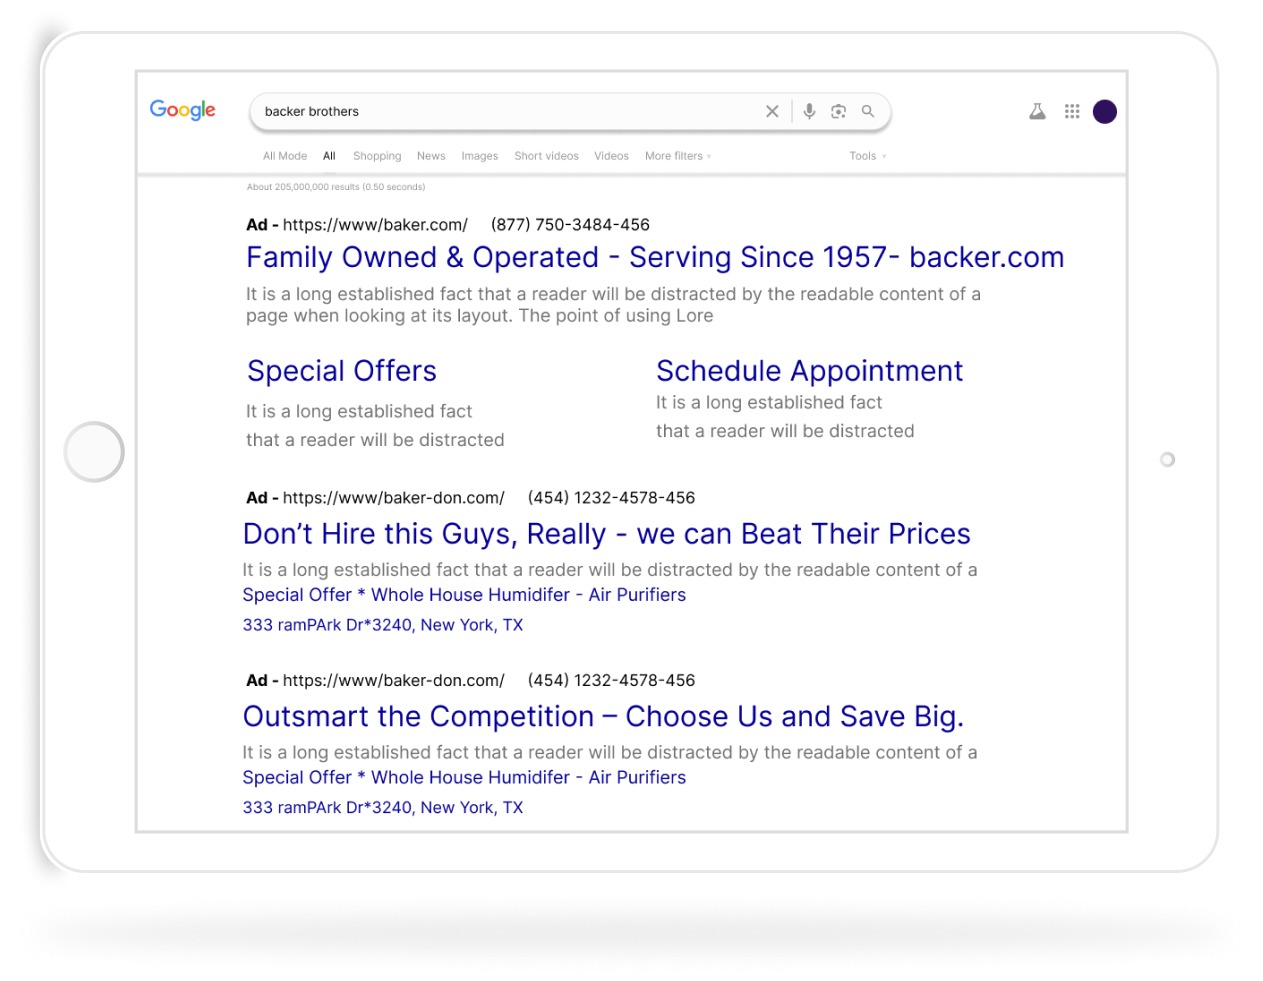Open search by image camera icon
1263x981 pixels.
838,111
